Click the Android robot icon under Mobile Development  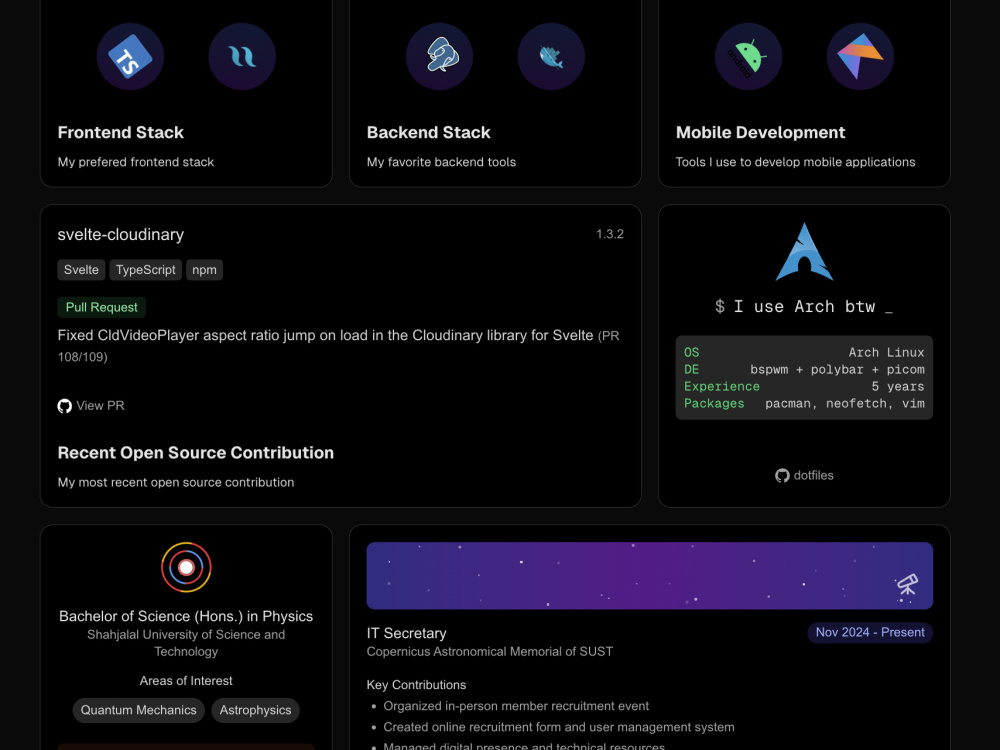pyautogui.click(x=748, y=56)
